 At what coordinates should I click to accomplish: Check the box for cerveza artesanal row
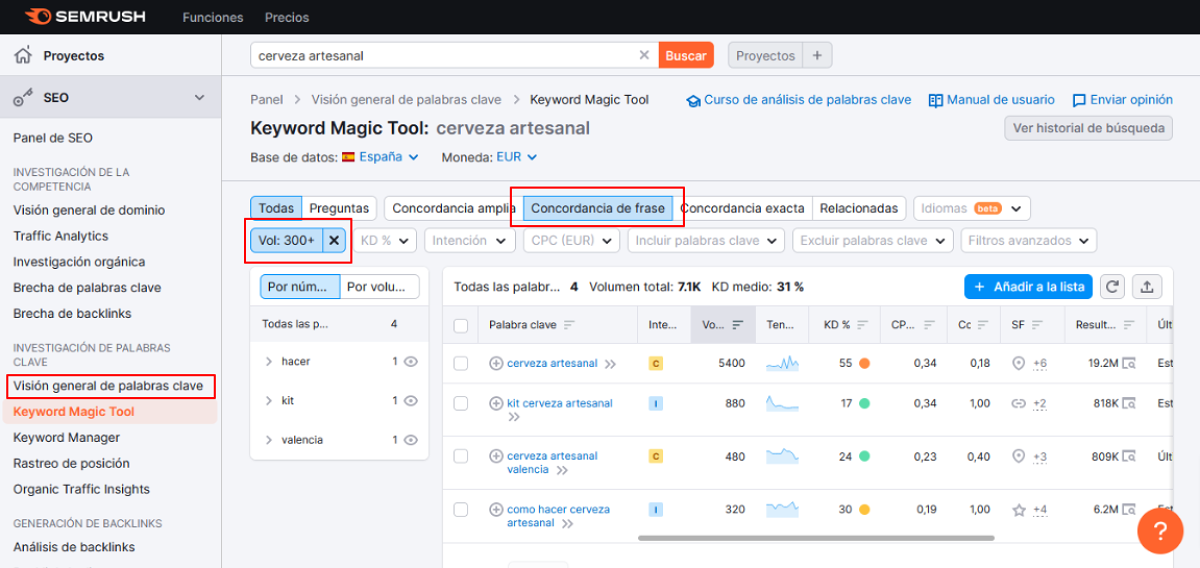[x=461, y=363]
